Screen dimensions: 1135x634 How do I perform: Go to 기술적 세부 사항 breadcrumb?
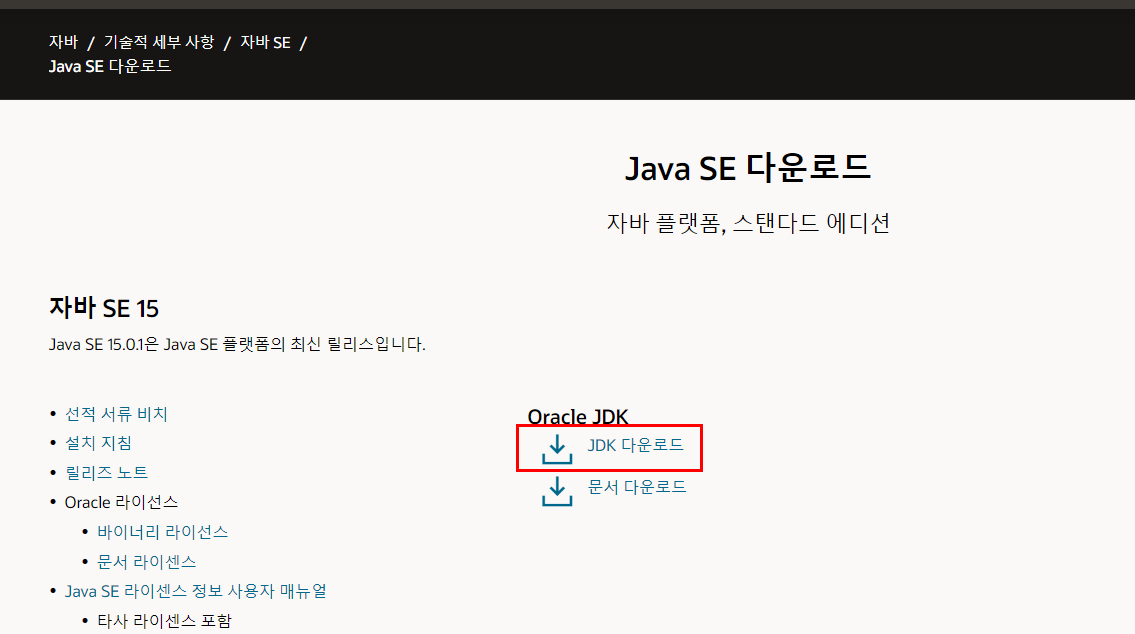pos(159,42)
